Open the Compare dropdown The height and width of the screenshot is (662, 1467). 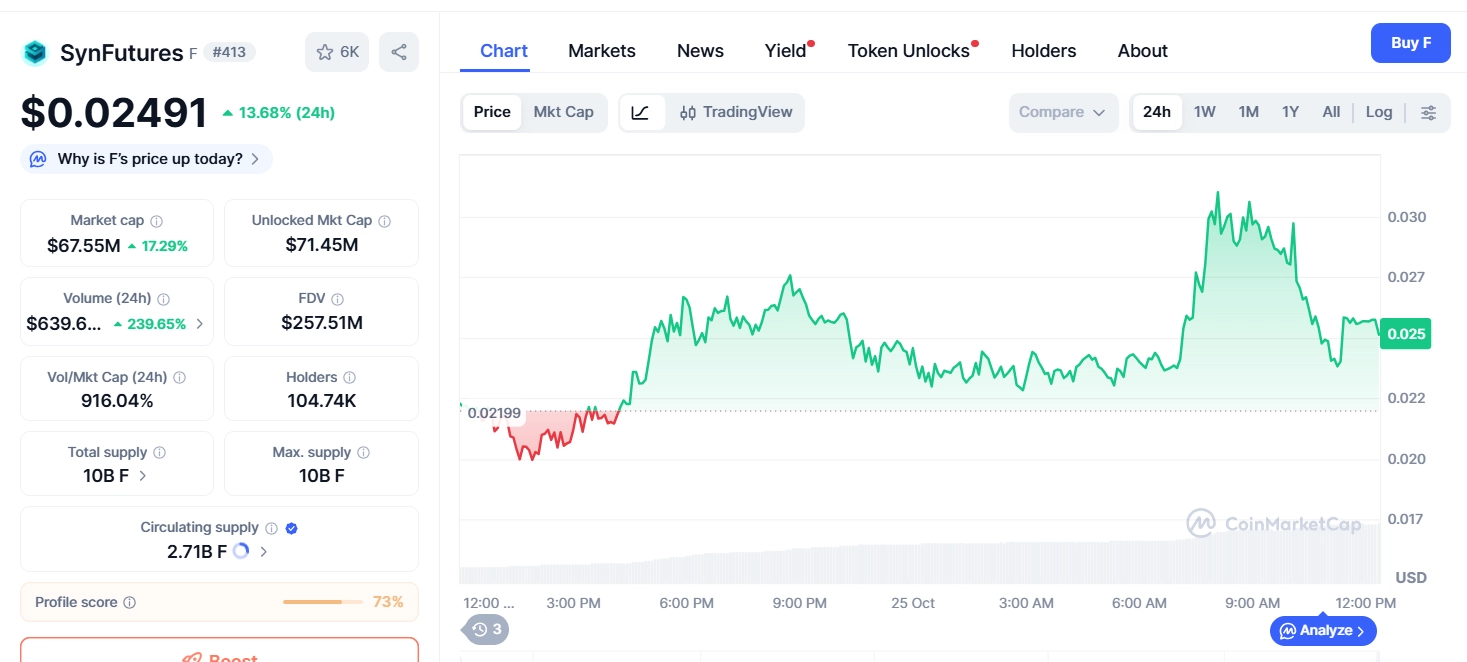1062,112
